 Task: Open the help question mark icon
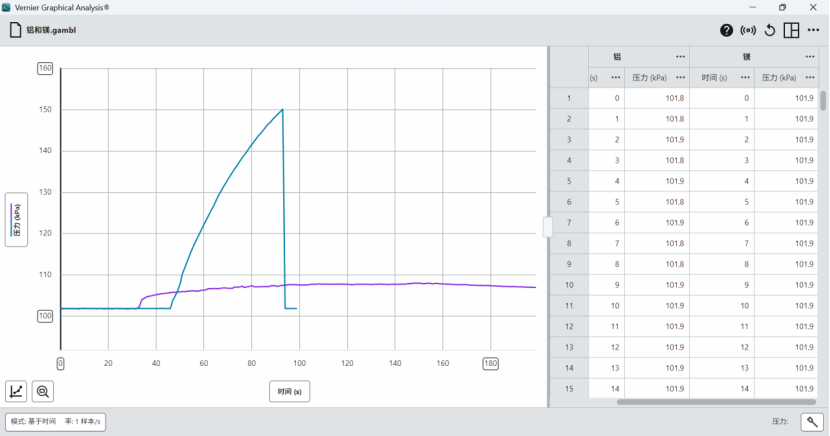726,31
